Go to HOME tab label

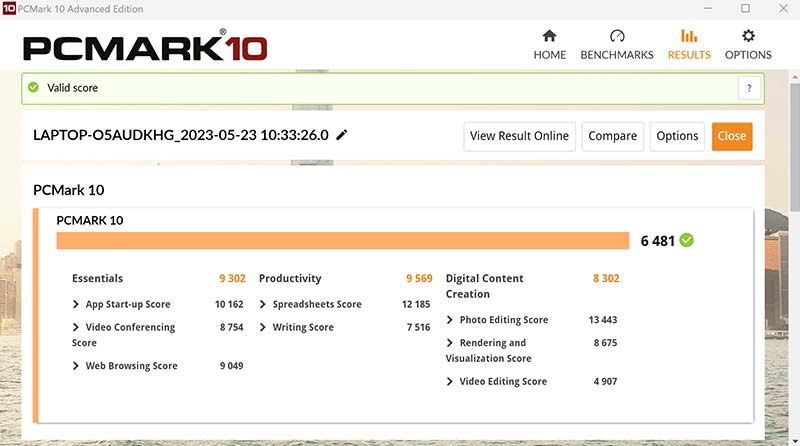coord(549,55)
